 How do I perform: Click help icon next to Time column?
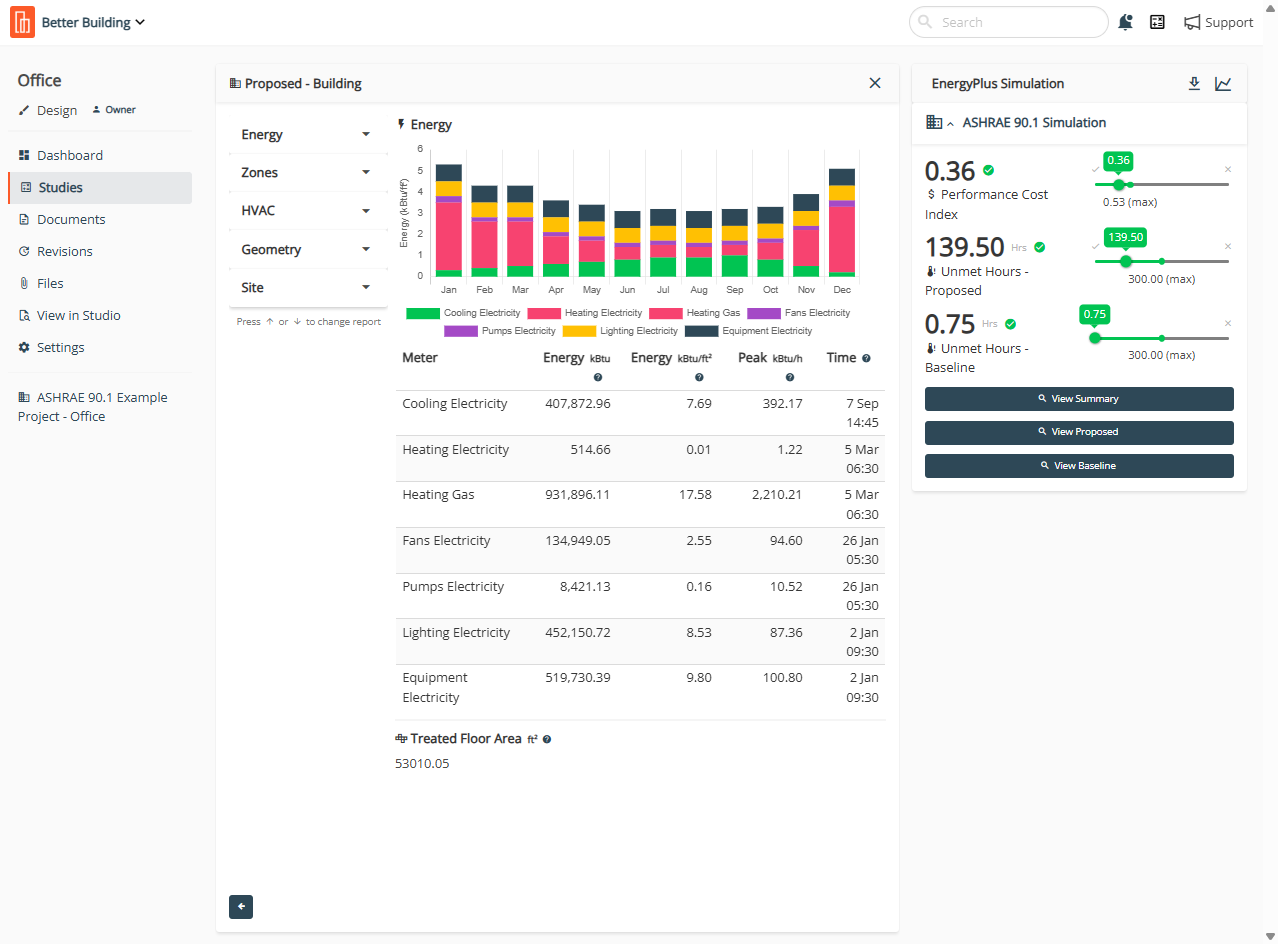tap(866, 358)
